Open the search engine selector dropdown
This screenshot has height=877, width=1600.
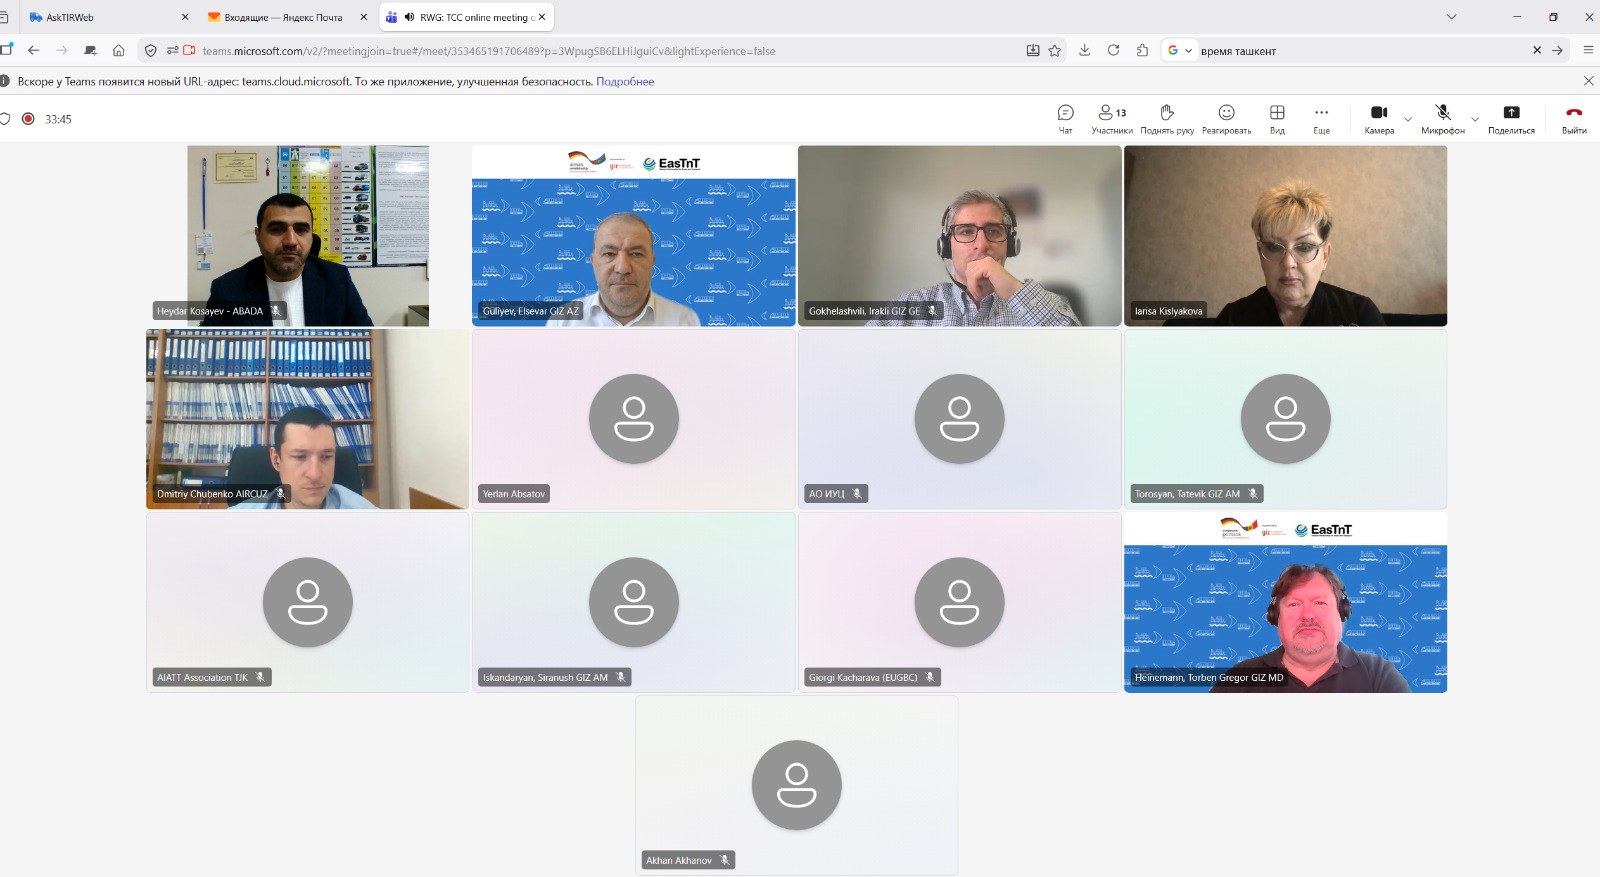click(x=1180, y=51)
